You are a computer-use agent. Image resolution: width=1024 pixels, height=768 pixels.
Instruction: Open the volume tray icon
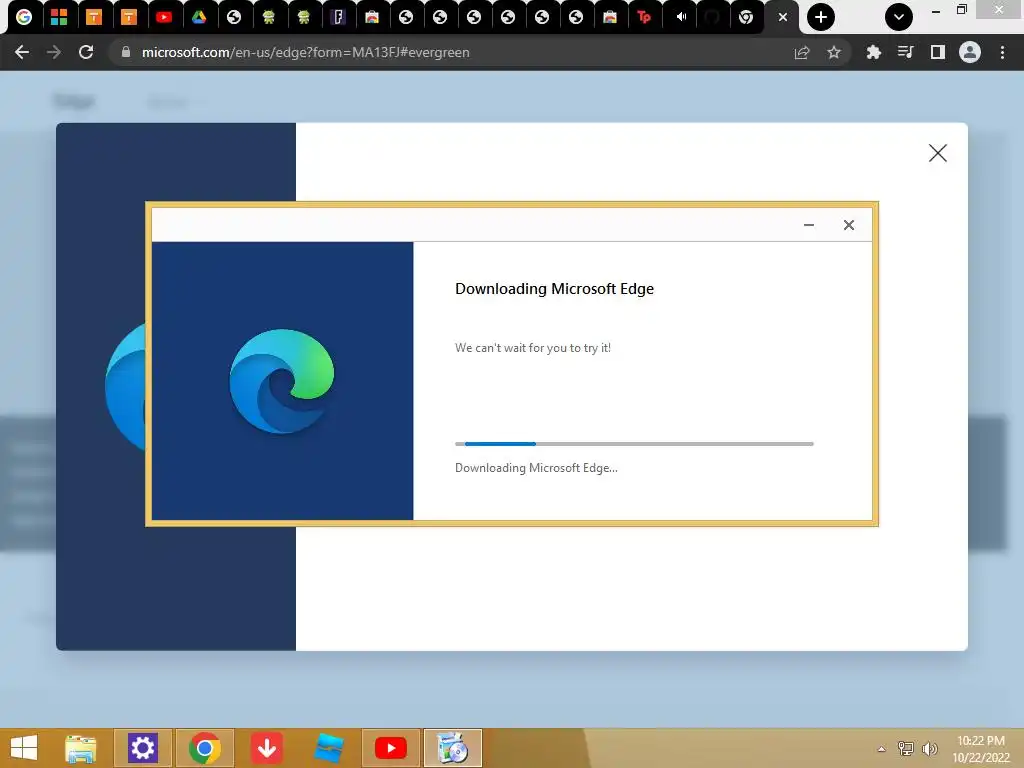click(930, 748)
